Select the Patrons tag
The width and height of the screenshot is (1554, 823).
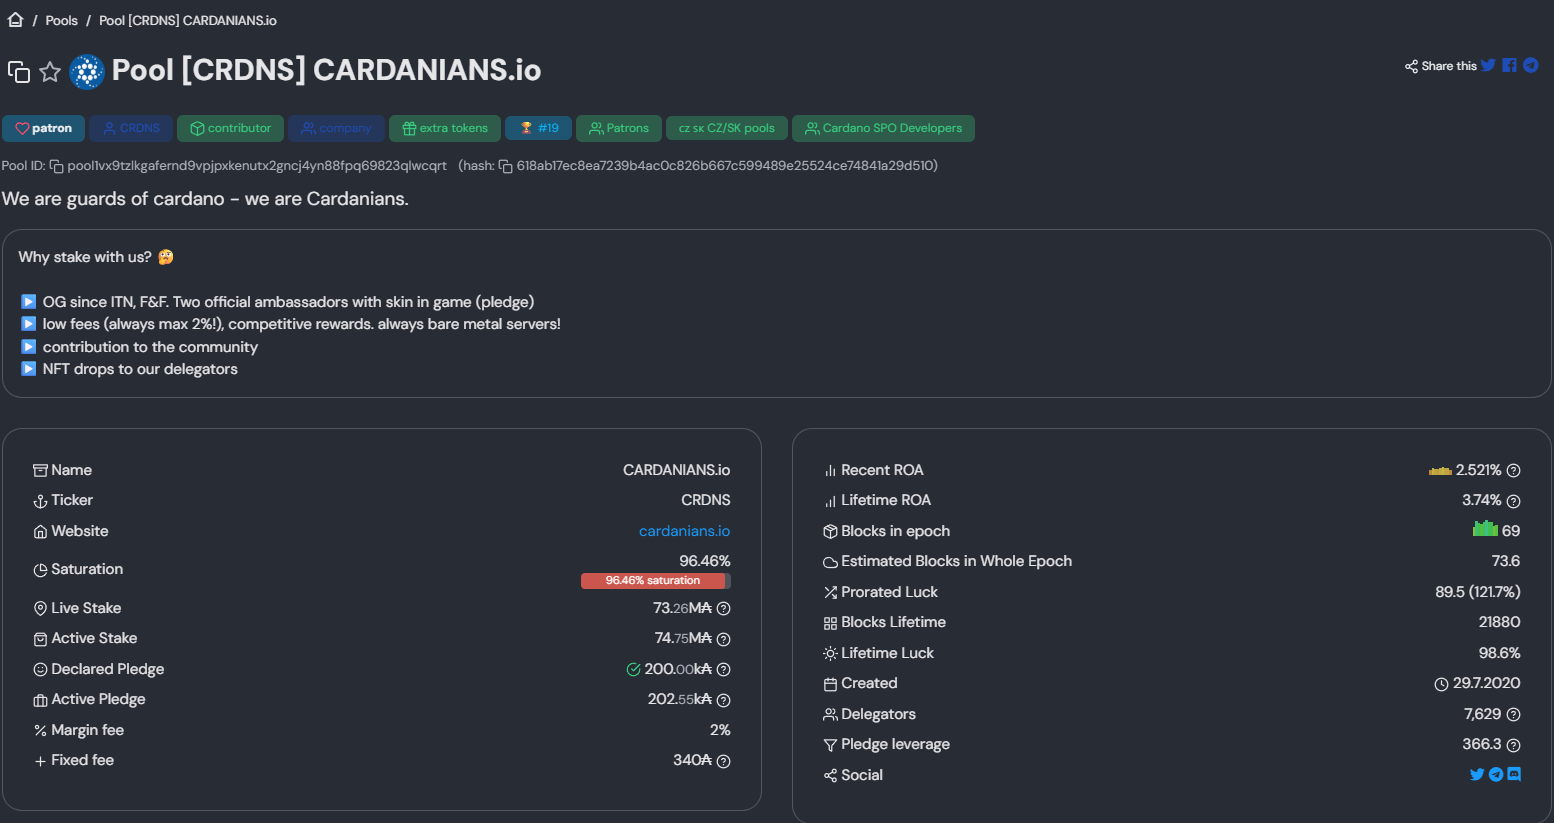pos(619,128)
